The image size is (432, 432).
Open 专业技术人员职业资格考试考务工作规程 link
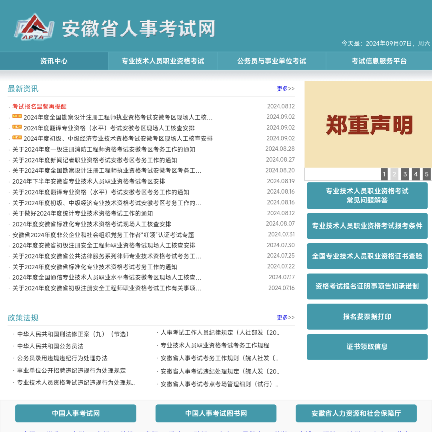point(215,345)
